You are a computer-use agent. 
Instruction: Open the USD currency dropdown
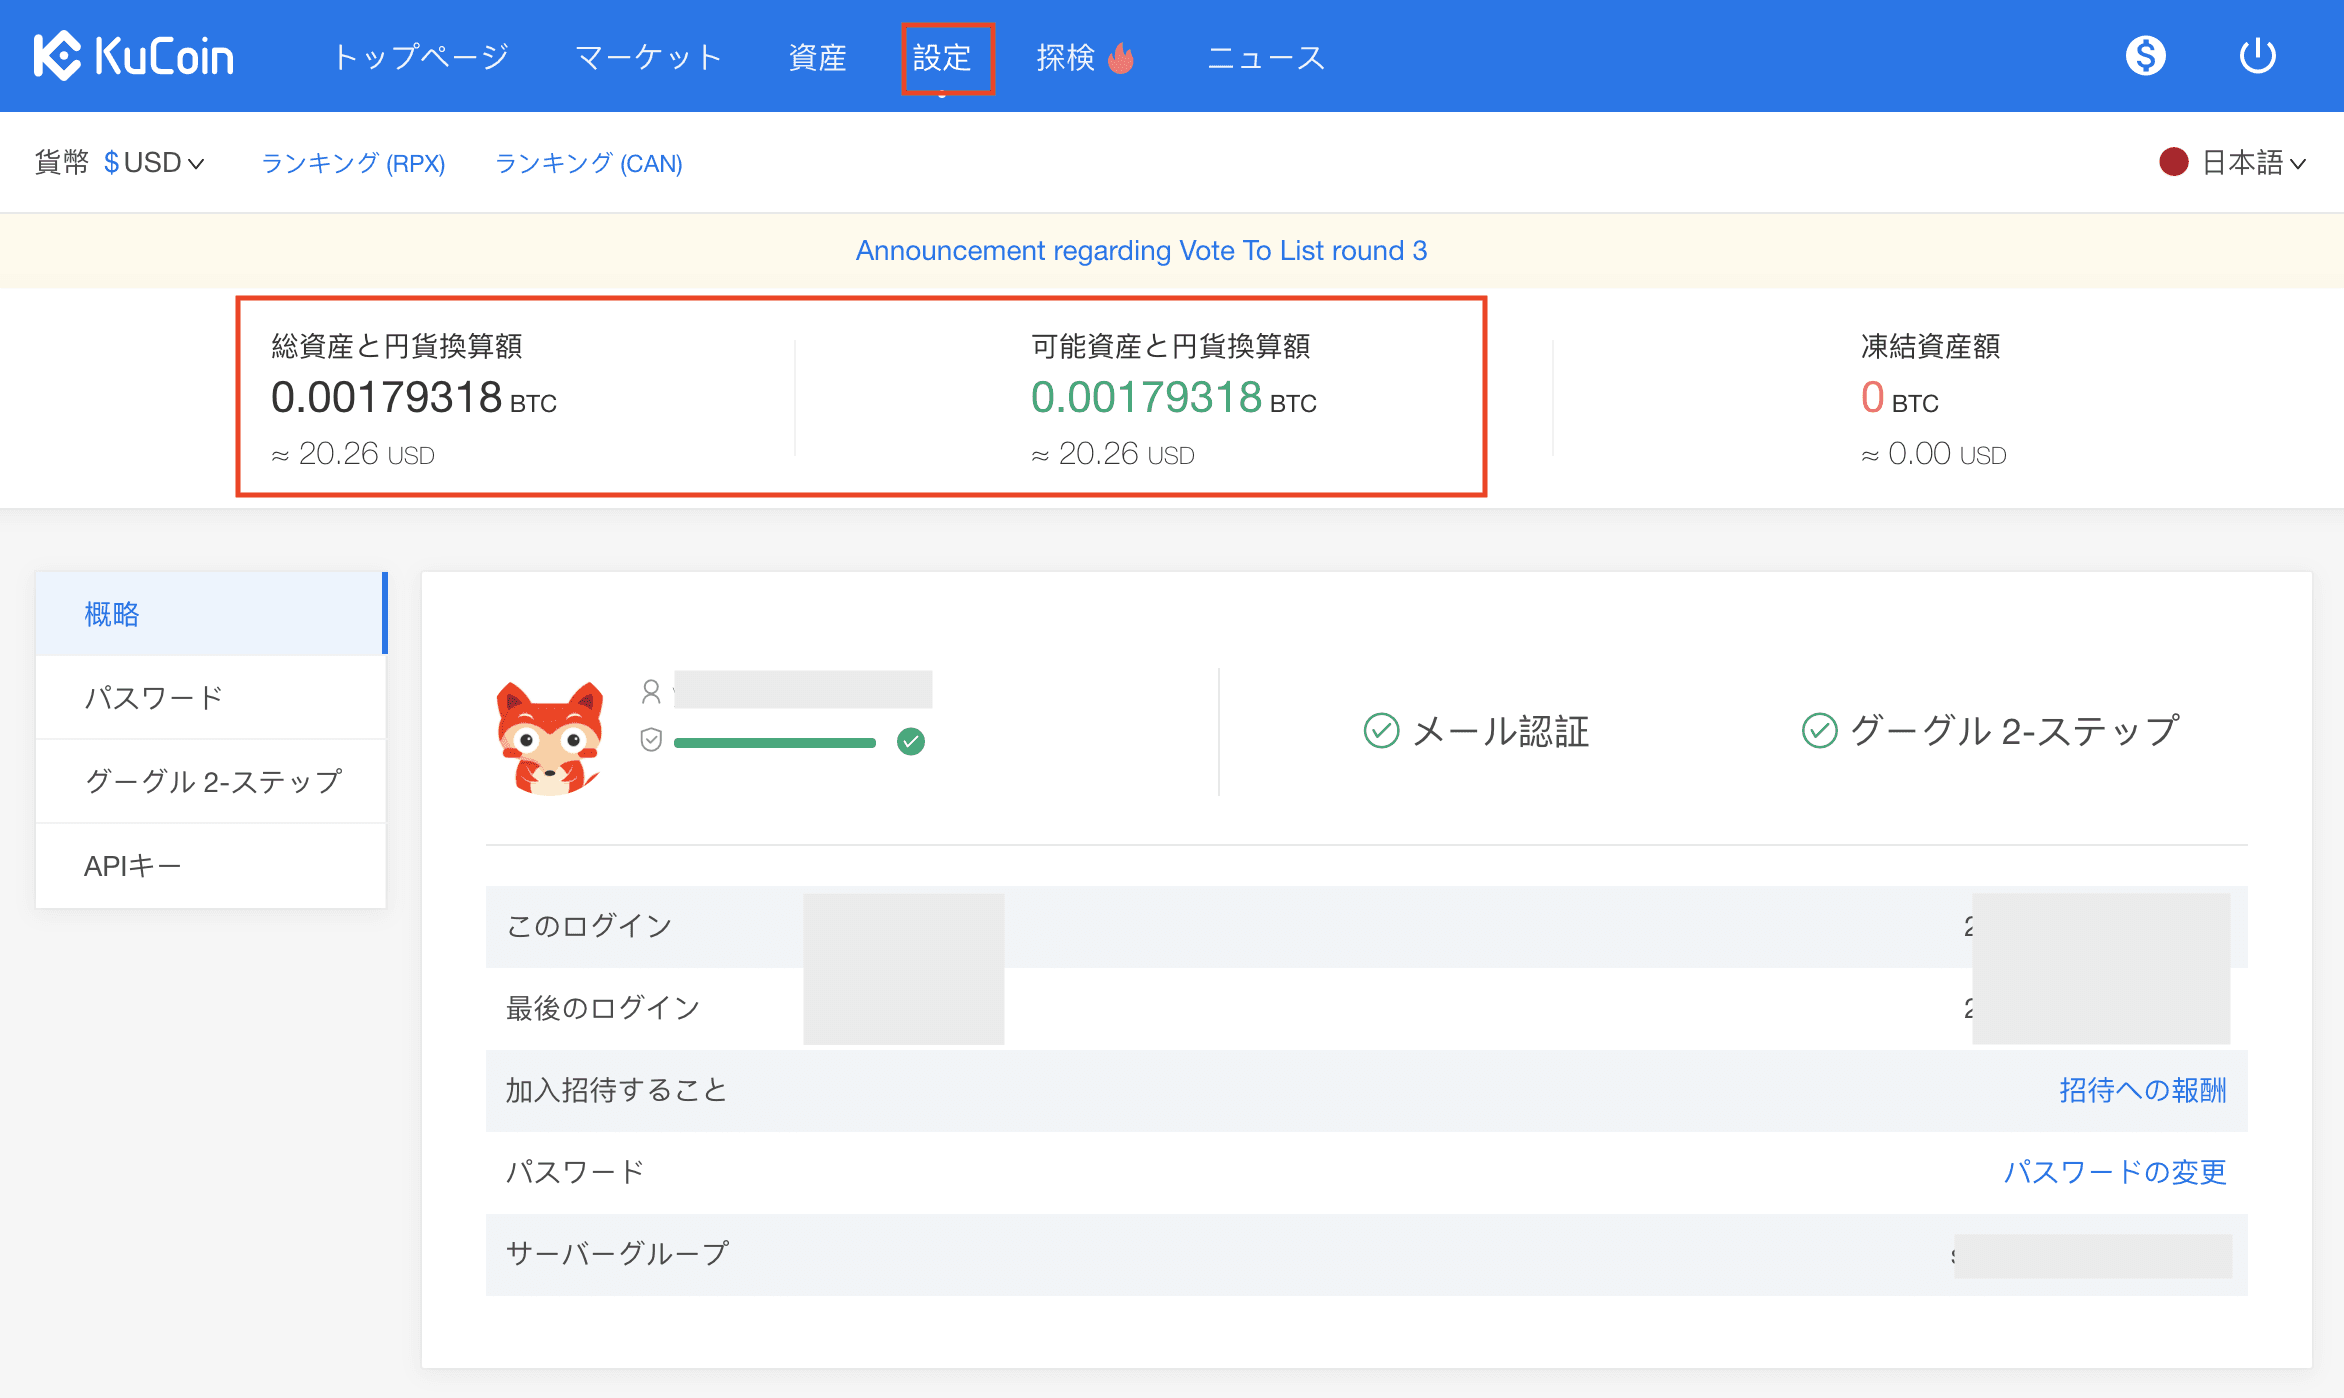pos(154,162)
